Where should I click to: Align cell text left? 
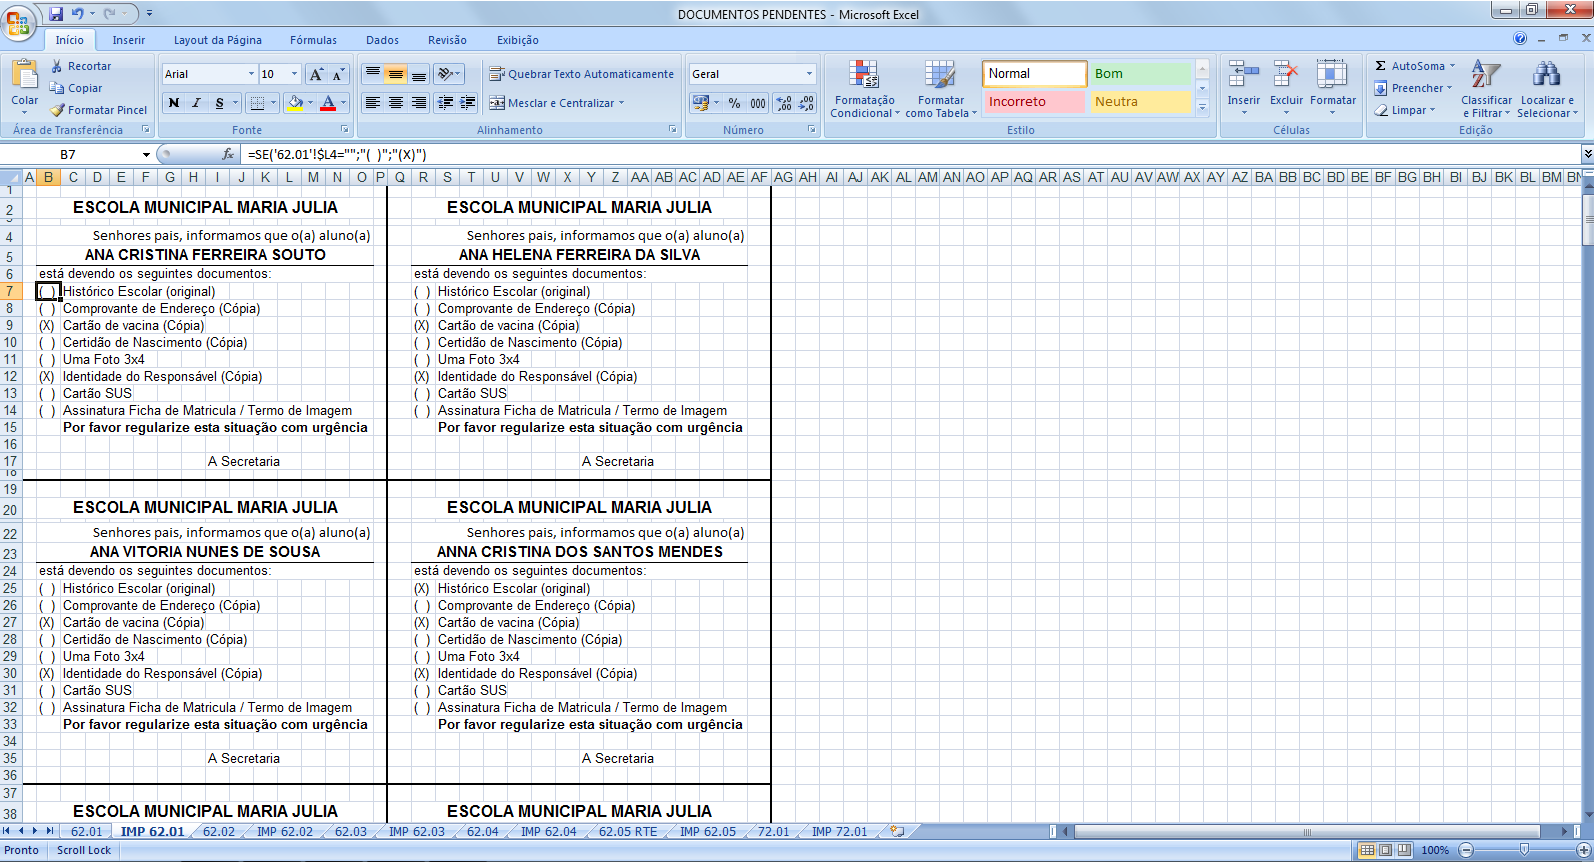[x=373, y=103]
